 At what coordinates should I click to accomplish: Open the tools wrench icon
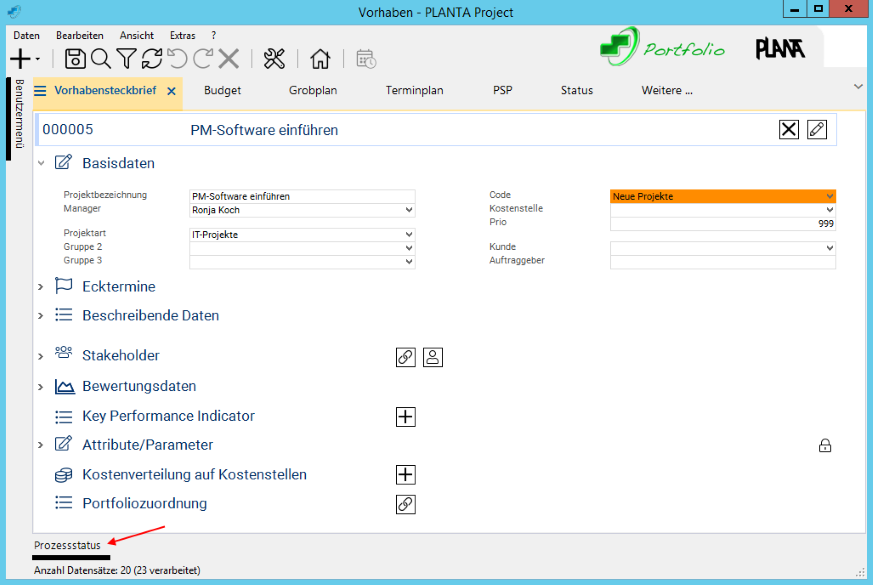click(274, 58)
